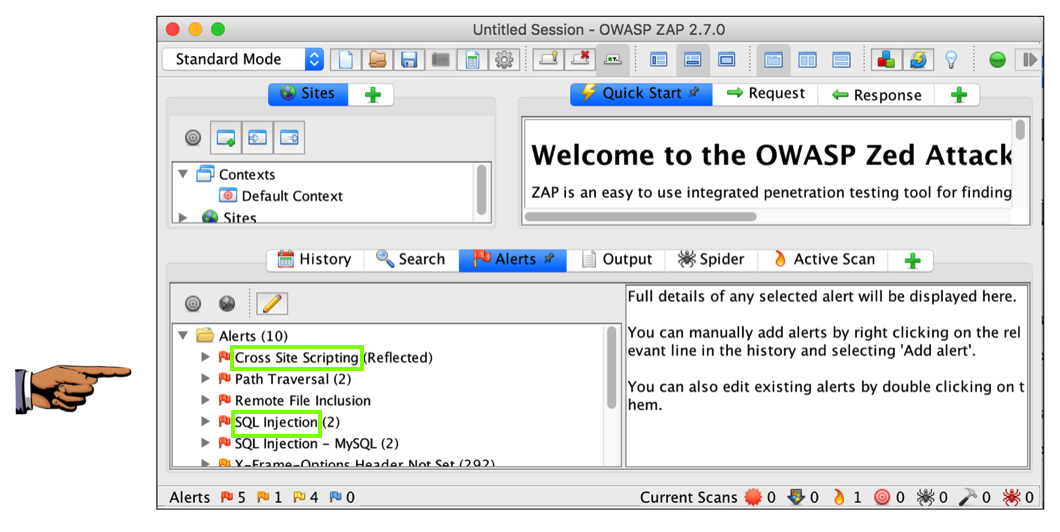Select the Alerts tab

pyautogui.click(x=513, y=260)
